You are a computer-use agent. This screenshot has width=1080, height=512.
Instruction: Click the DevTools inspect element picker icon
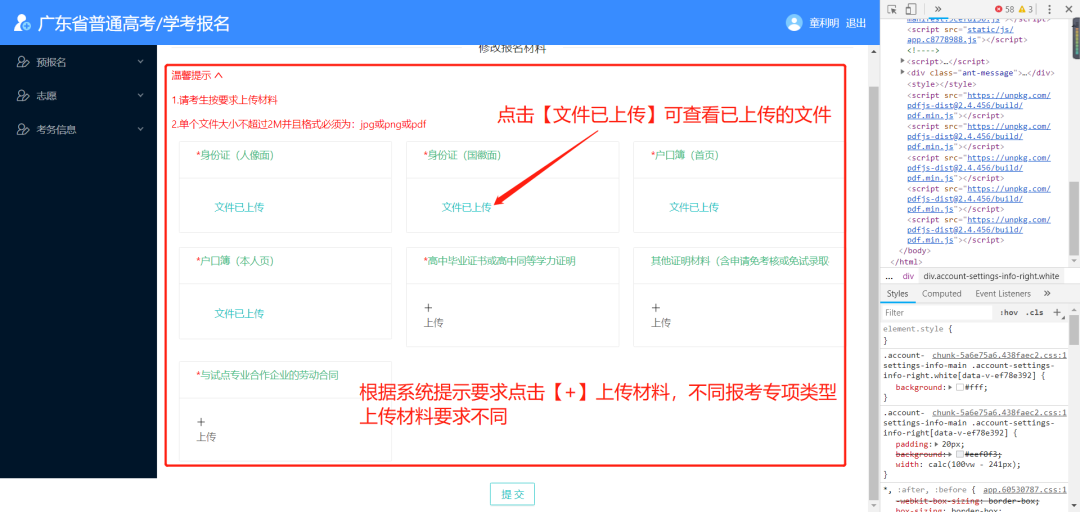892,9
